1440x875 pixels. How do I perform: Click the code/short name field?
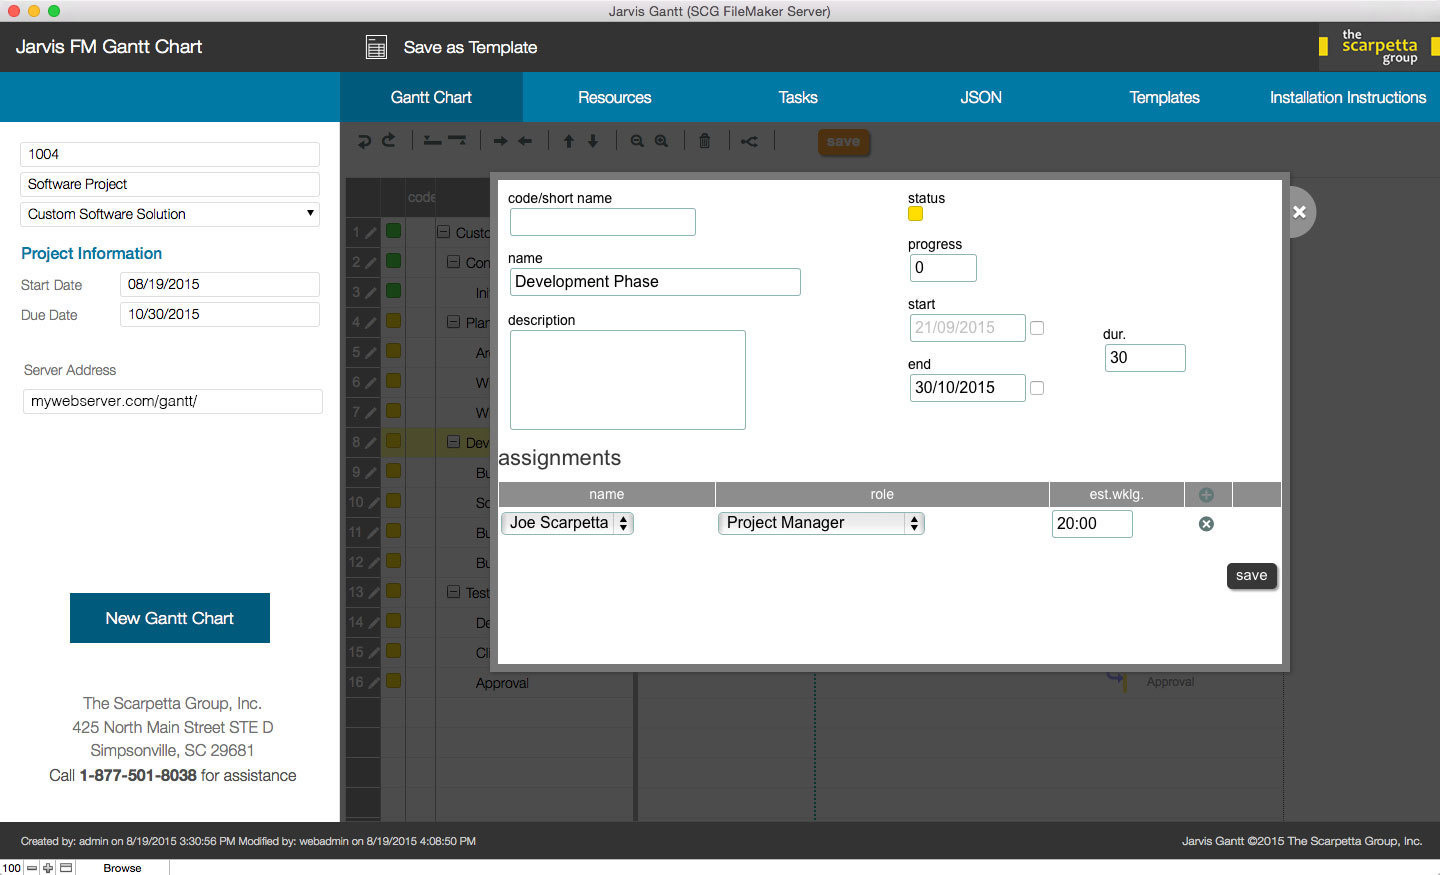click(x=603, y=222)
